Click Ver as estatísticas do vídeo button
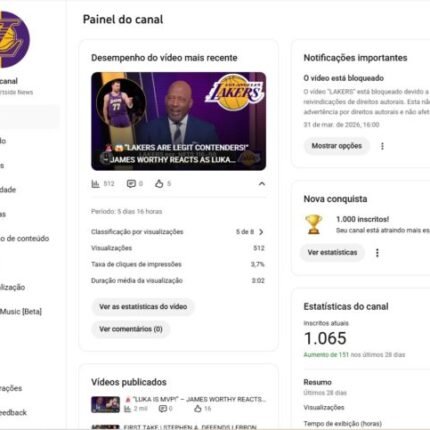 point(143,307)
